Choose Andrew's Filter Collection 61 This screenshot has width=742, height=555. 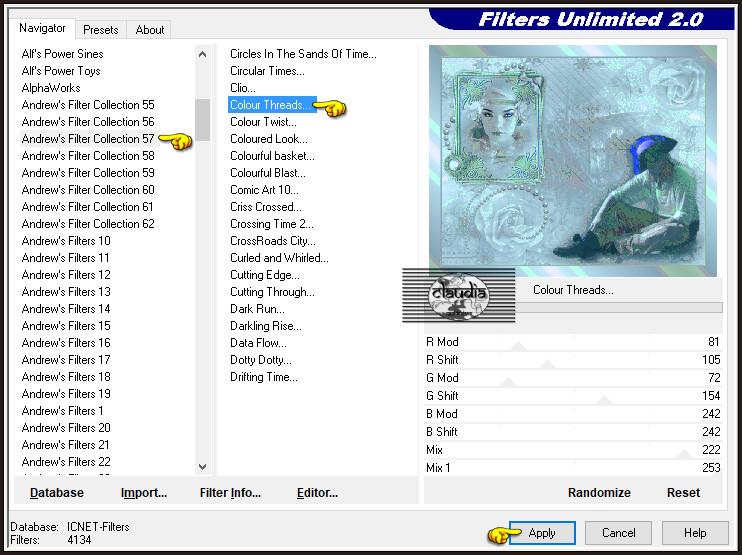tap(88, 207)
